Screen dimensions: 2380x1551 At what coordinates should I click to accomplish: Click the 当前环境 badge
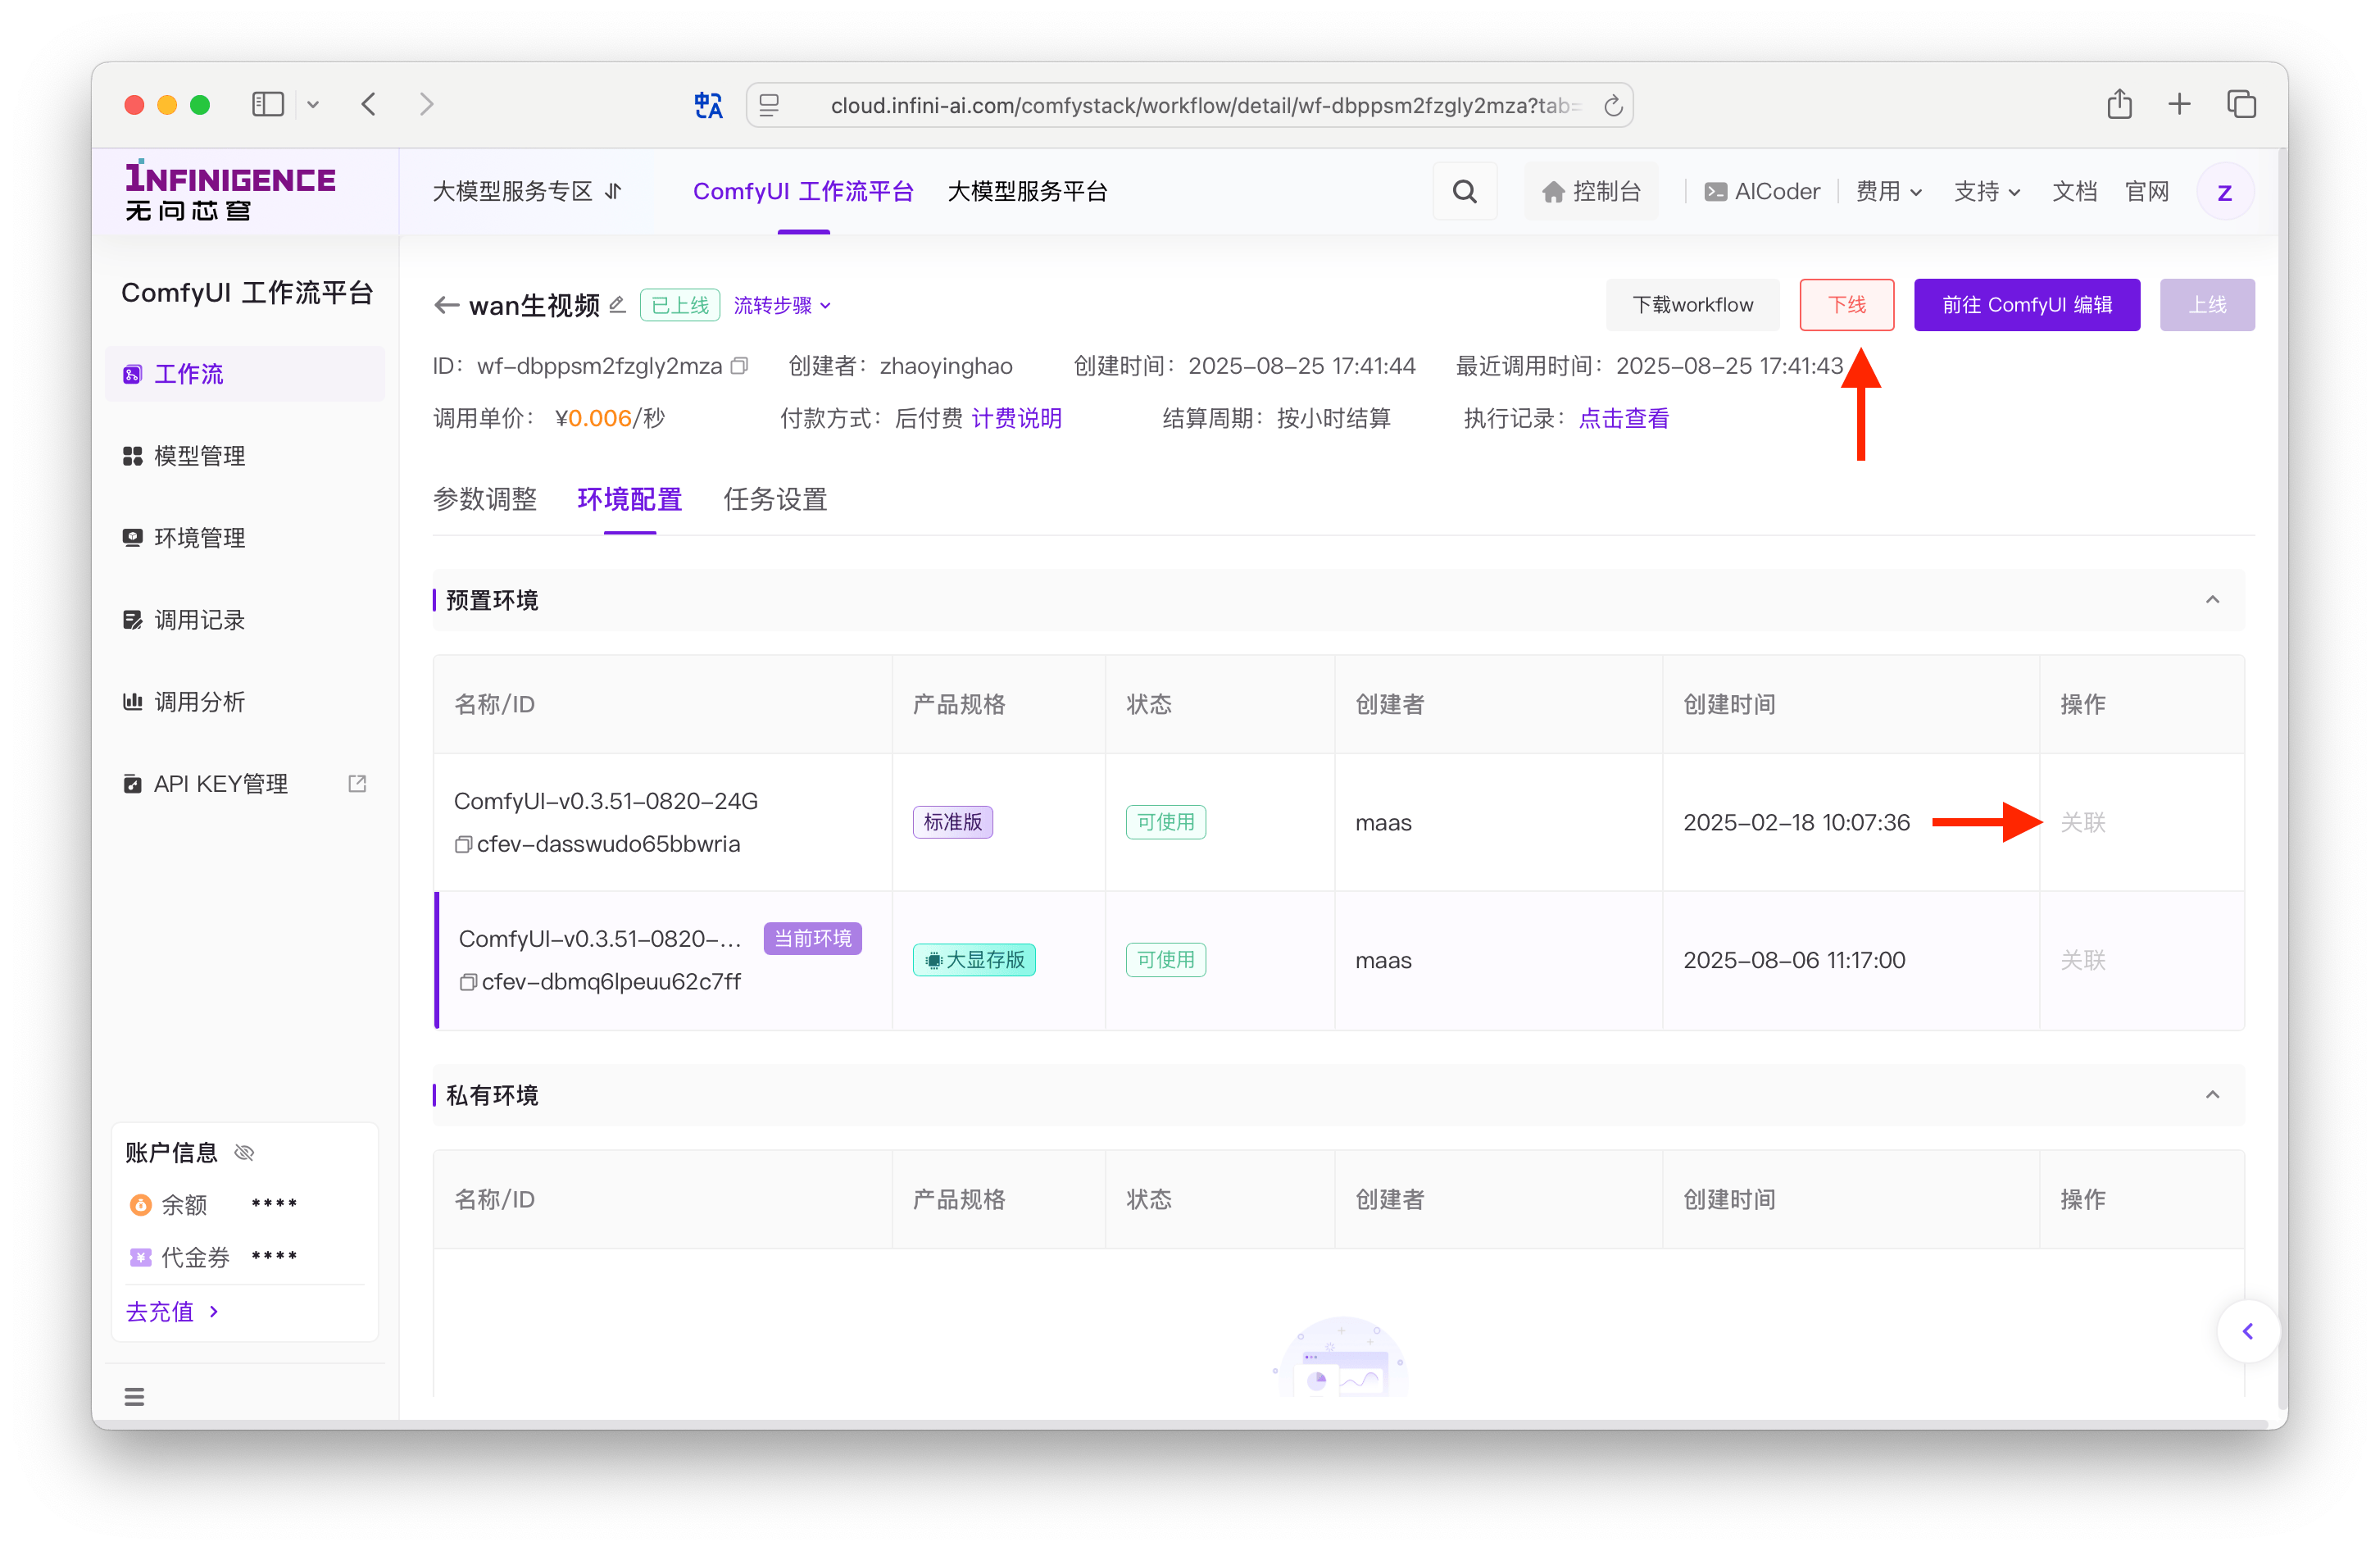point(812,938)
